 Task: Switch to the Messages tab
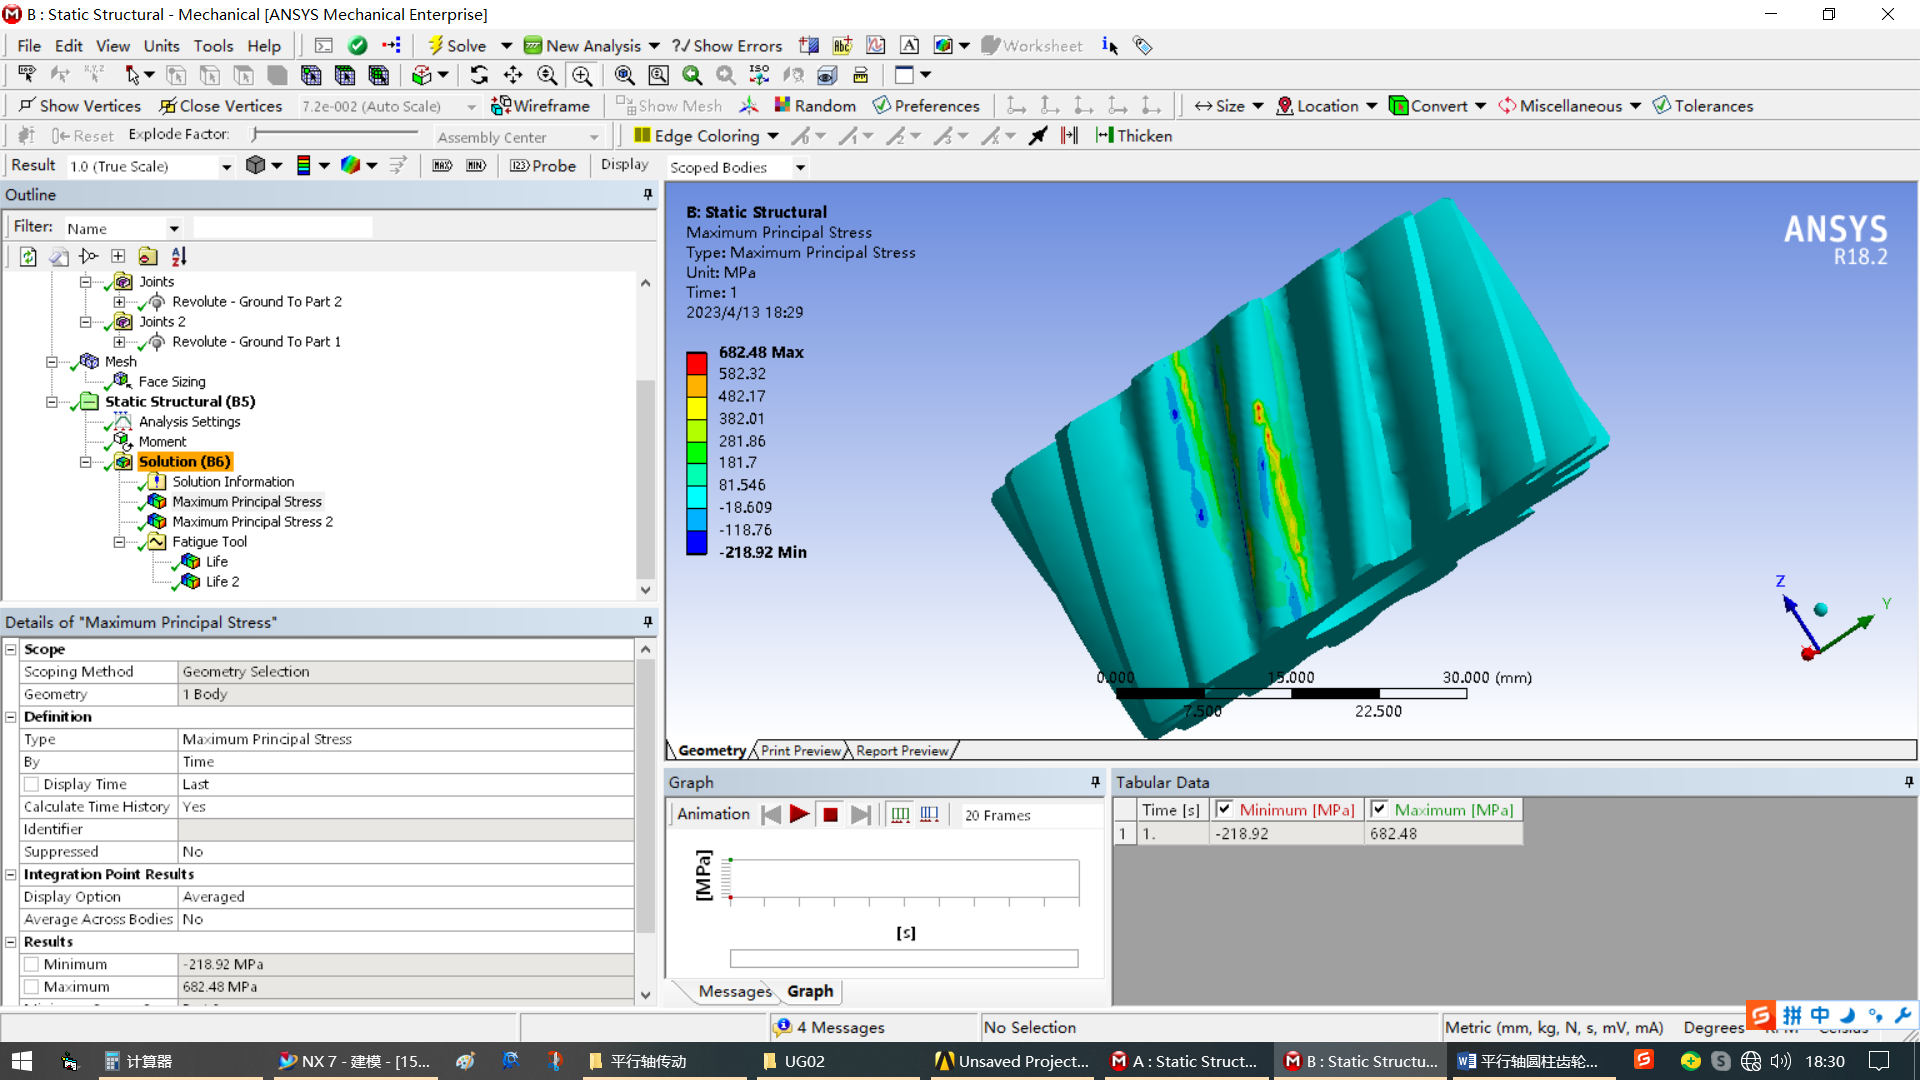click(x=735, y=992)
